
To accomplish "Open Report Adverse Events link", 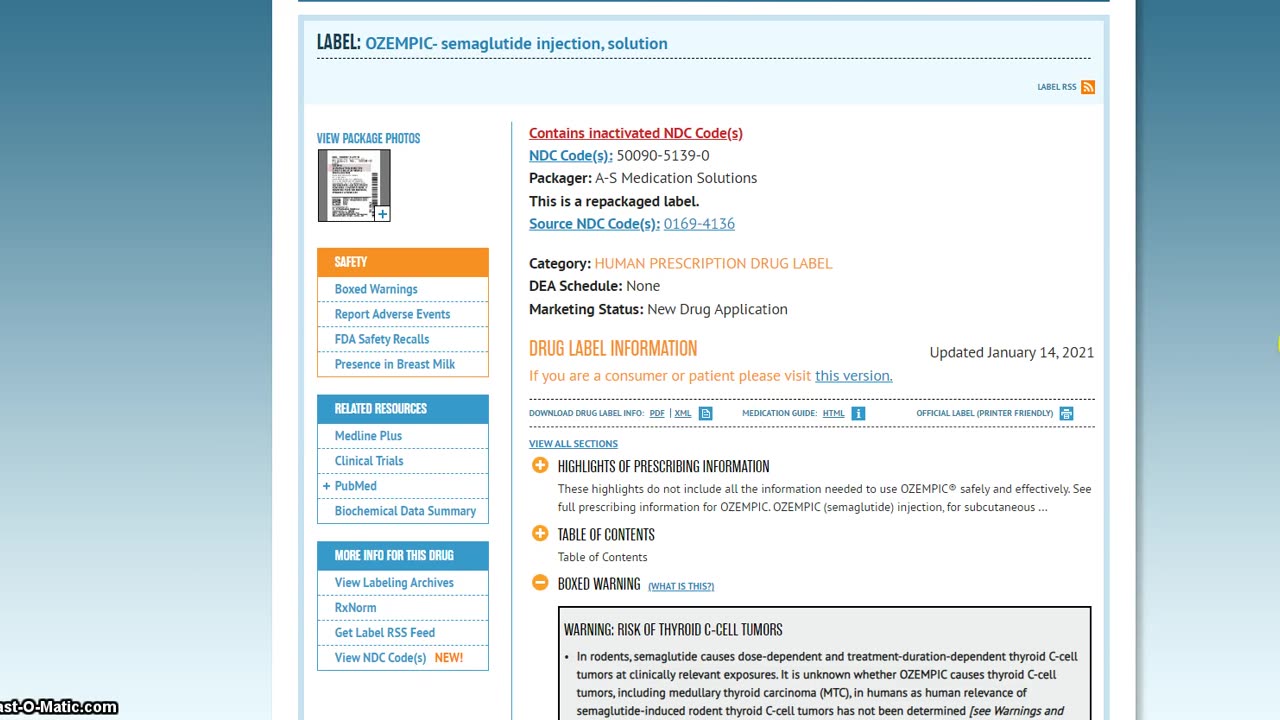I will pyautogui.click(x=392, y=314).
